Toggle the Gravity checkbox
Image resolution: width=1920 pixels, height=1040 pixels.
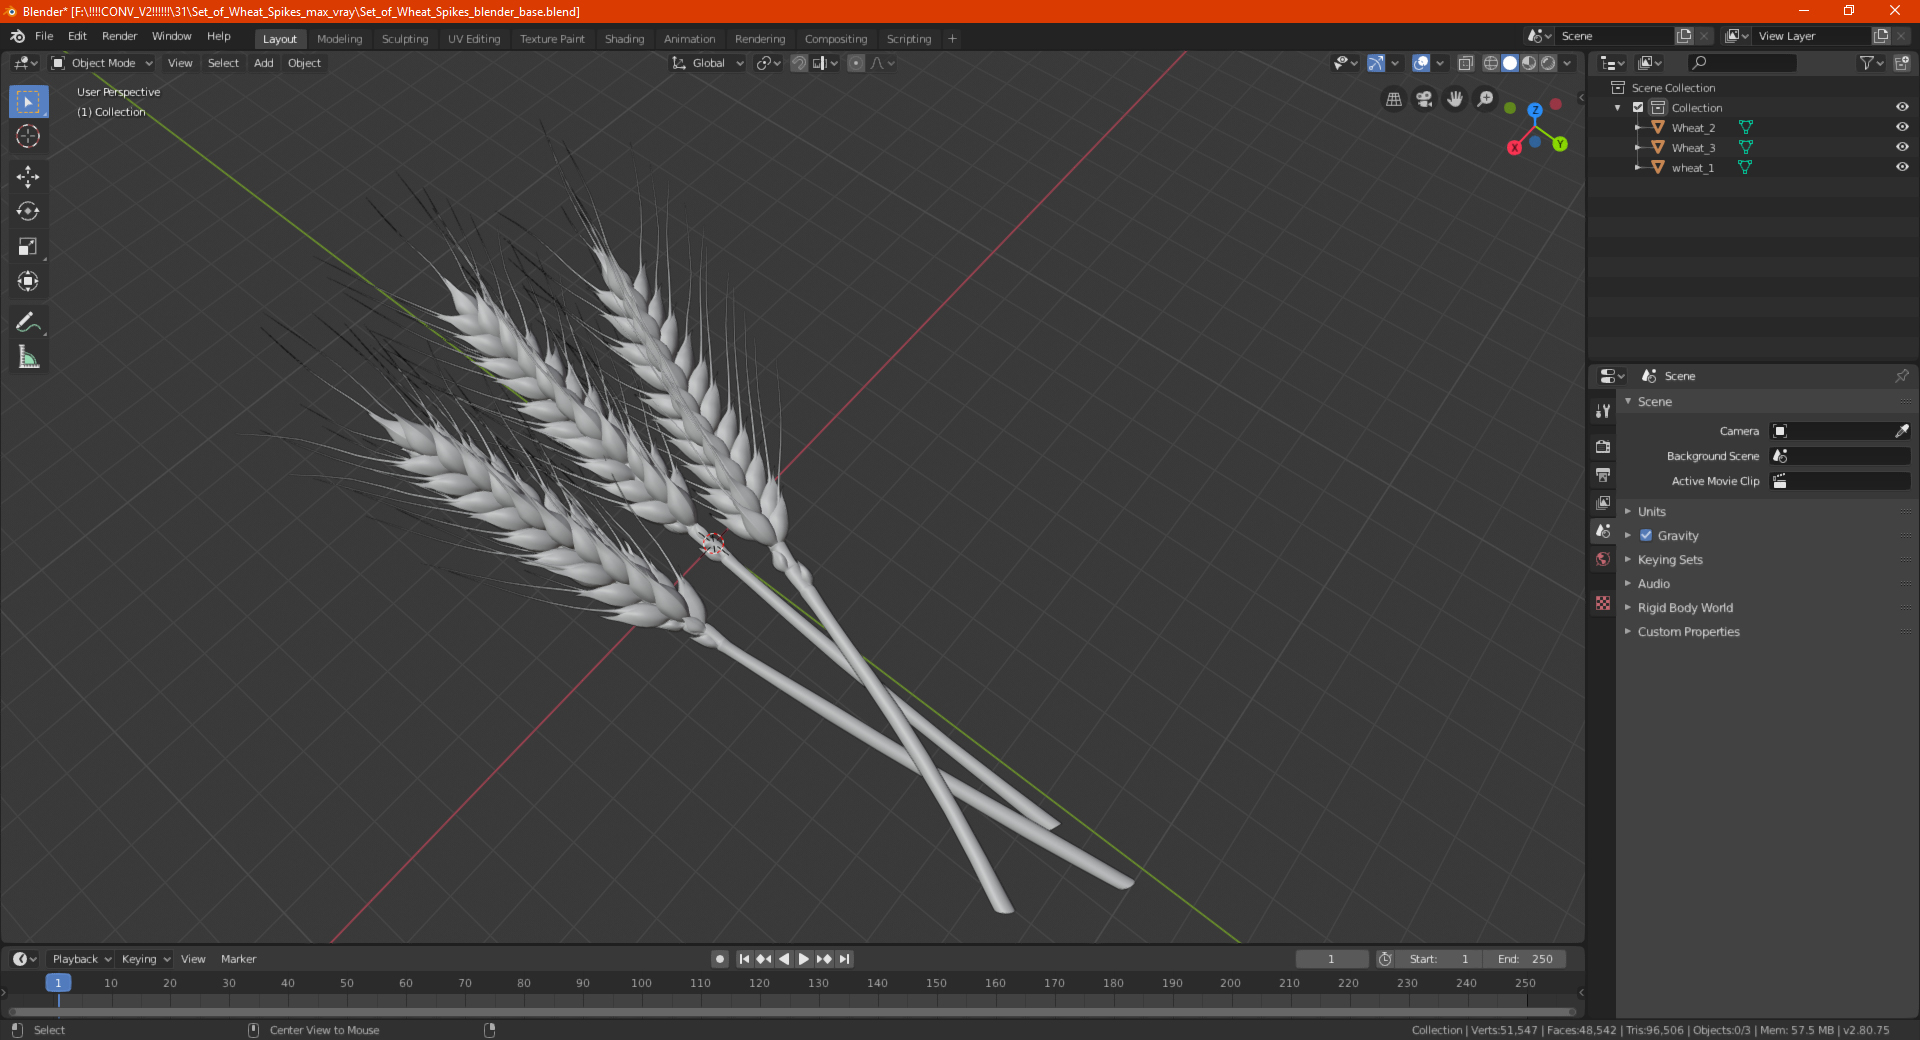1646,535
